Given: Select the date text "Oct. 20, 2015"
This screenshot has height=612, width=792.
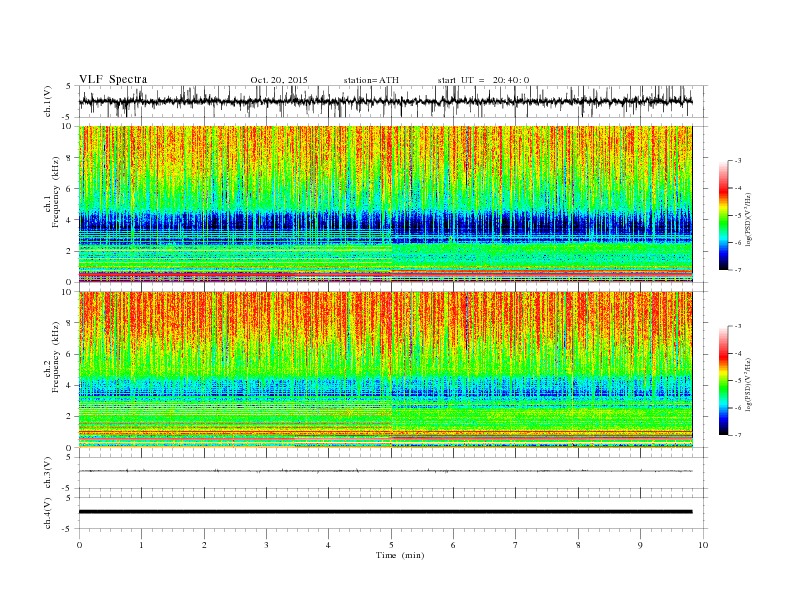Looking at the screenshot, I should coord(279,80).
